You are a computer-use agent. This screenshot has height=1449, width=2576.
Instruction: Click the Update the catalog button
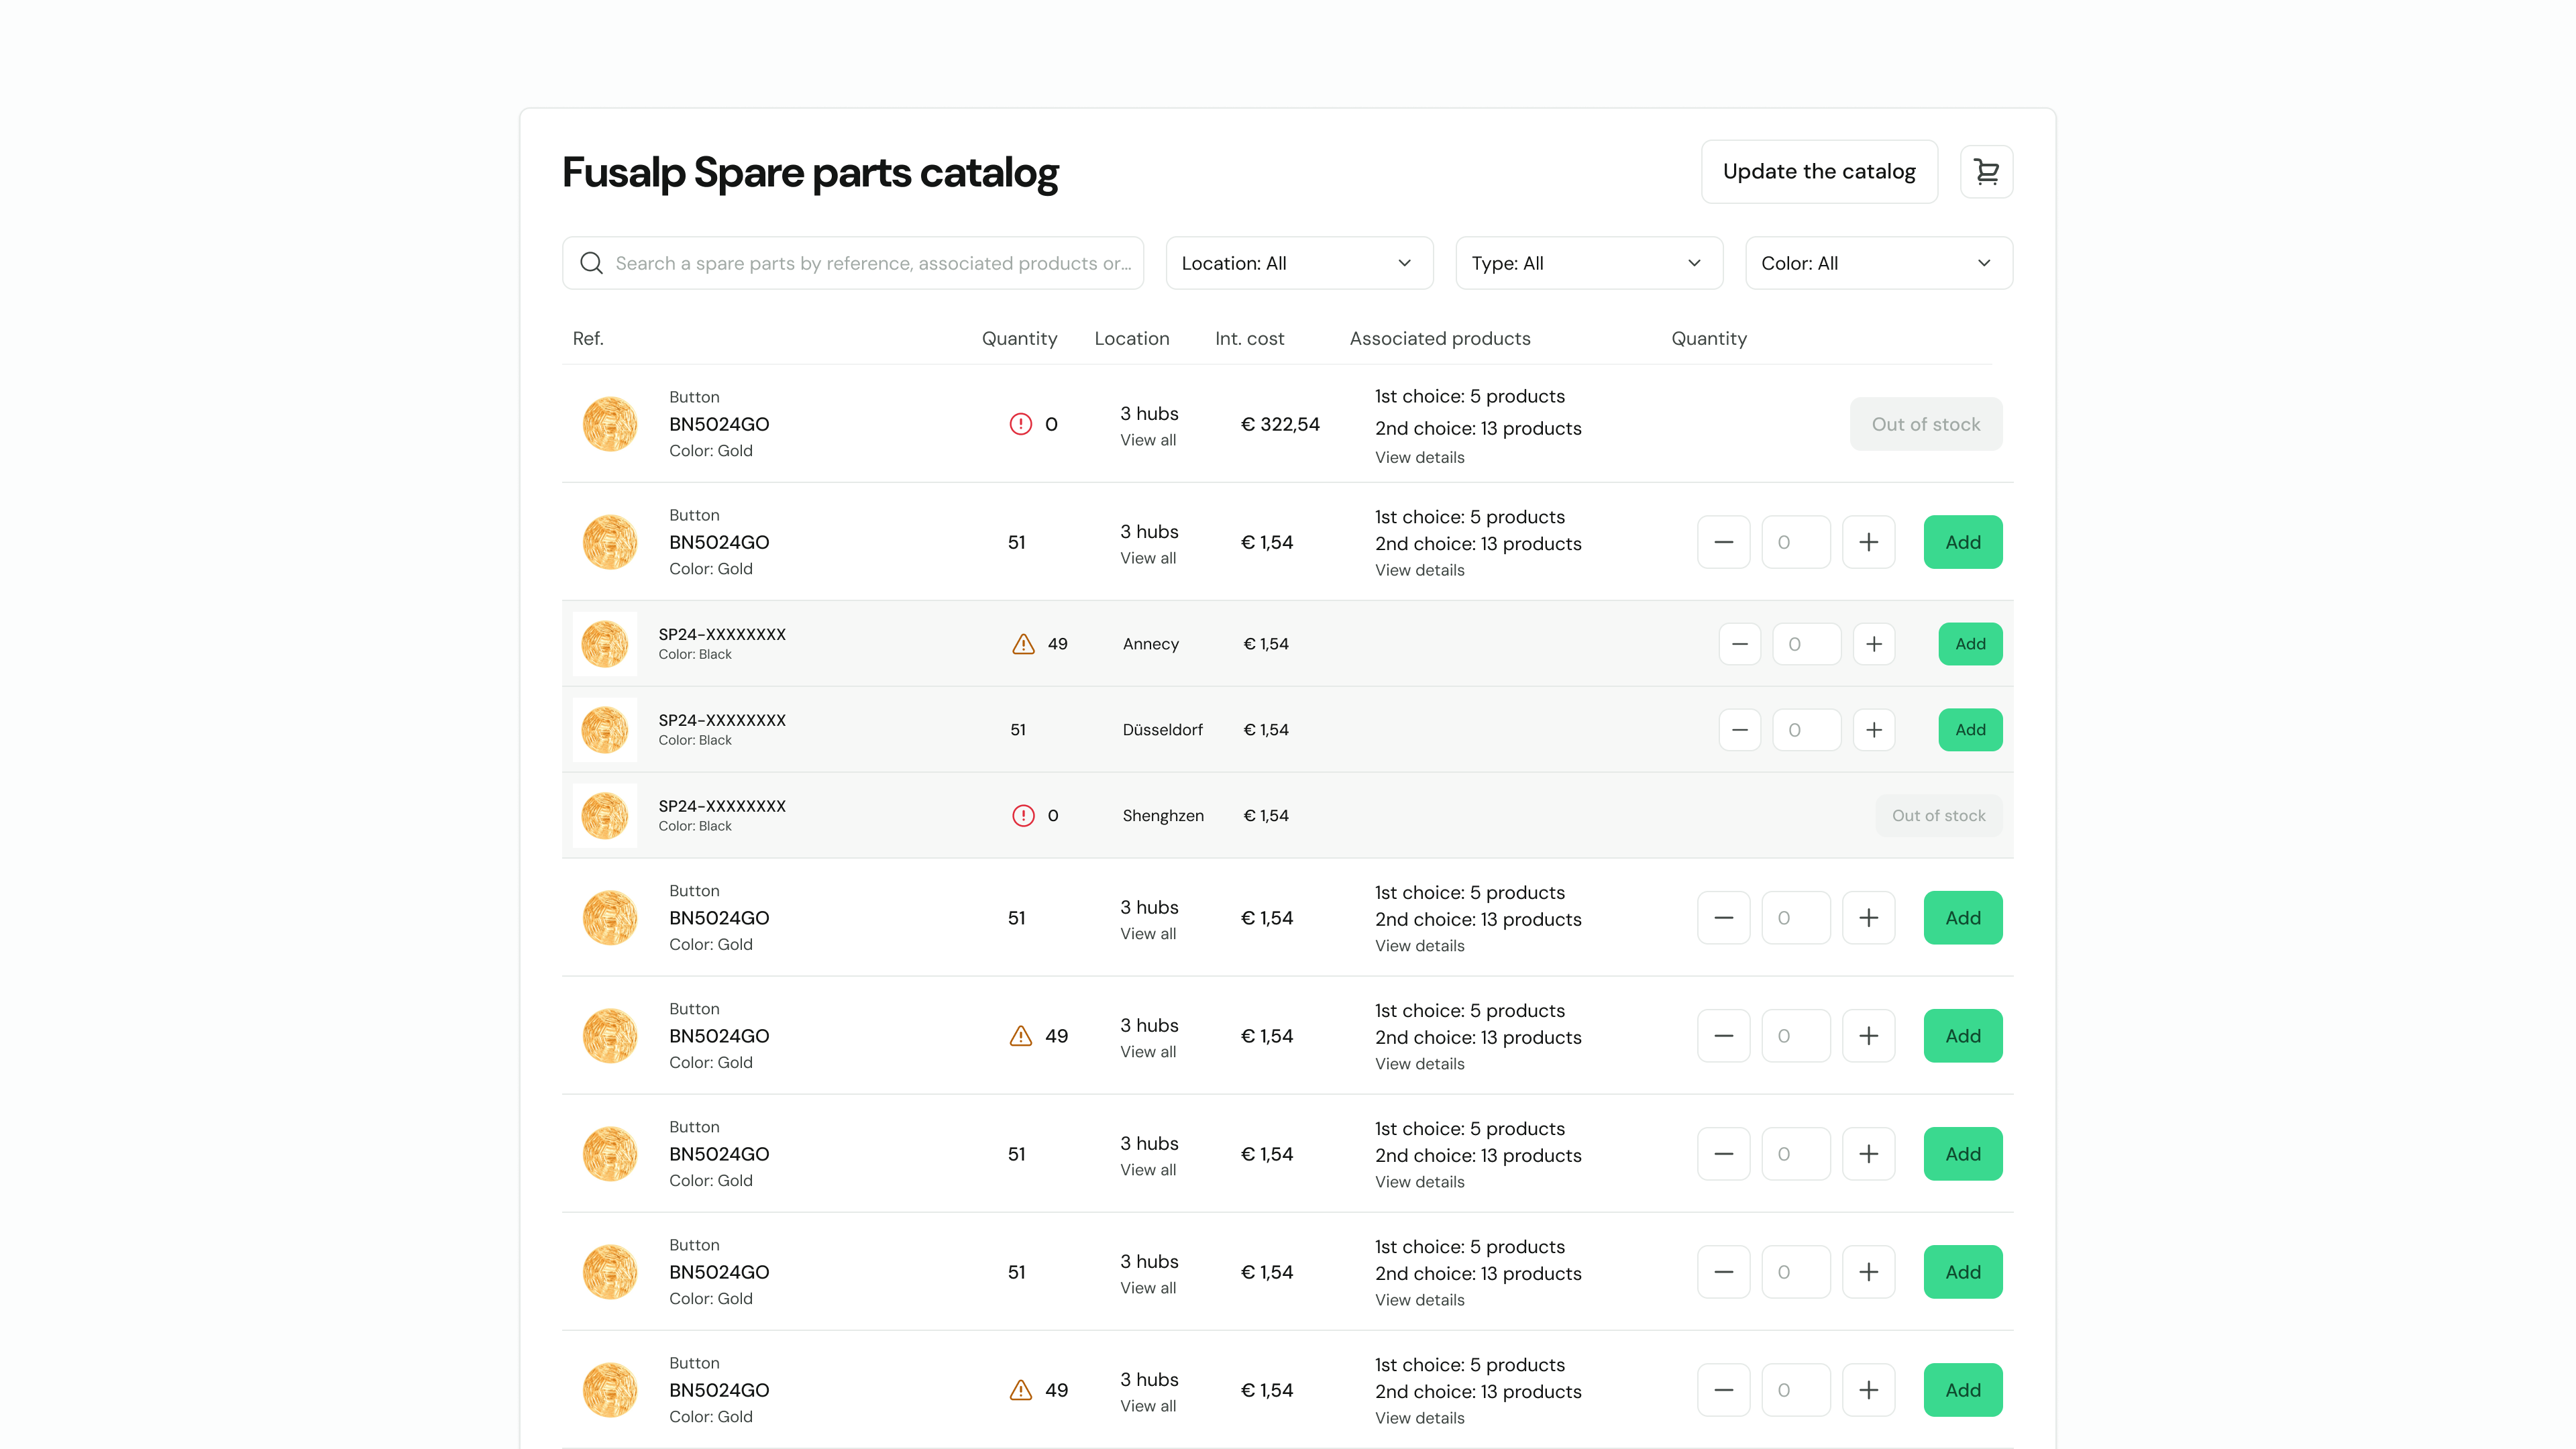1819,171
